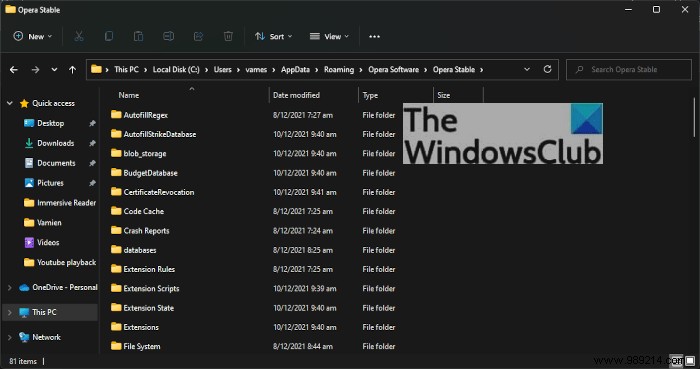The height and width of the screenshot is (369, 700).
Task: Expand the OneDrive - Personal tree
Action: 9,288
